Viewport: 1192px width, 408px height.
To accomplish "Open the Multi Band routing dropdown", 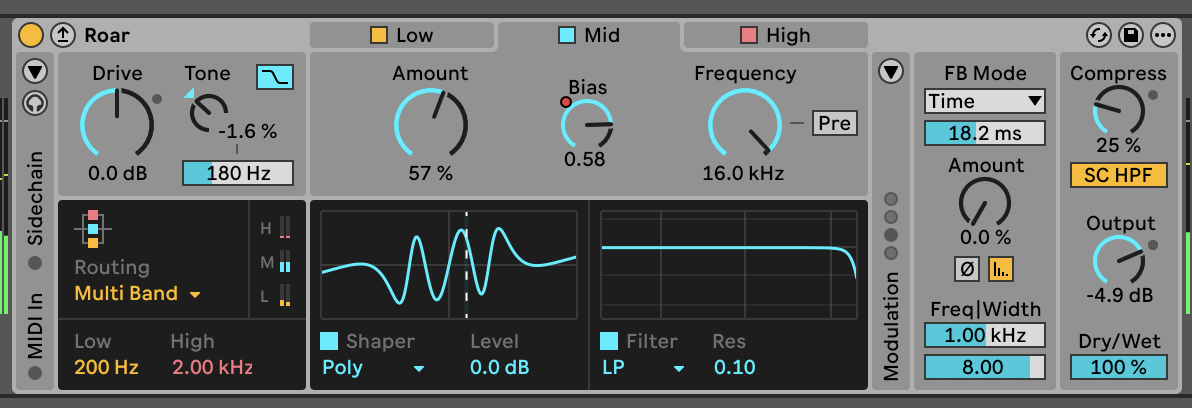I will [138, 293].
